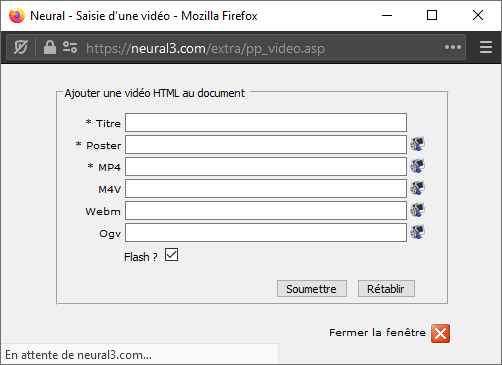Viewport: 502px width, 365px height.
Task: Select the URL in the address bar
Action: (x=205, y=49)
